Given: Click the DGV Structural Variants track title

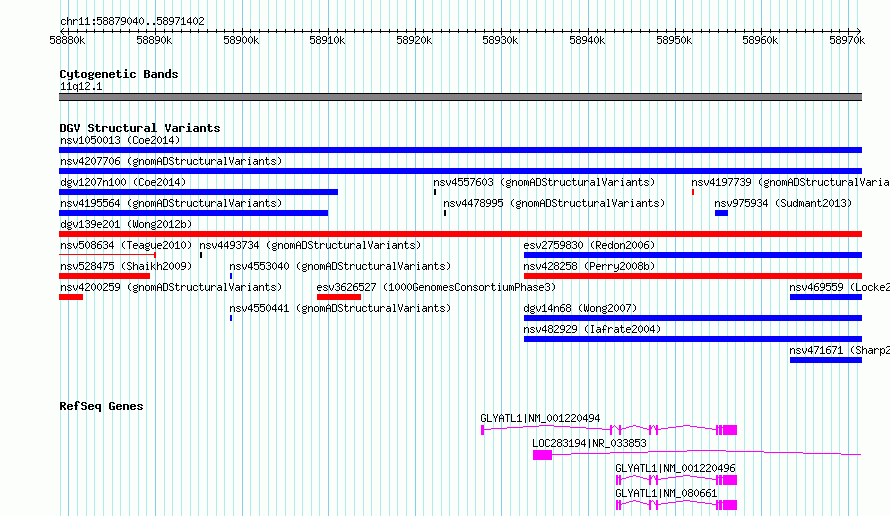Looking at the screenshot, I should (140, 128).
